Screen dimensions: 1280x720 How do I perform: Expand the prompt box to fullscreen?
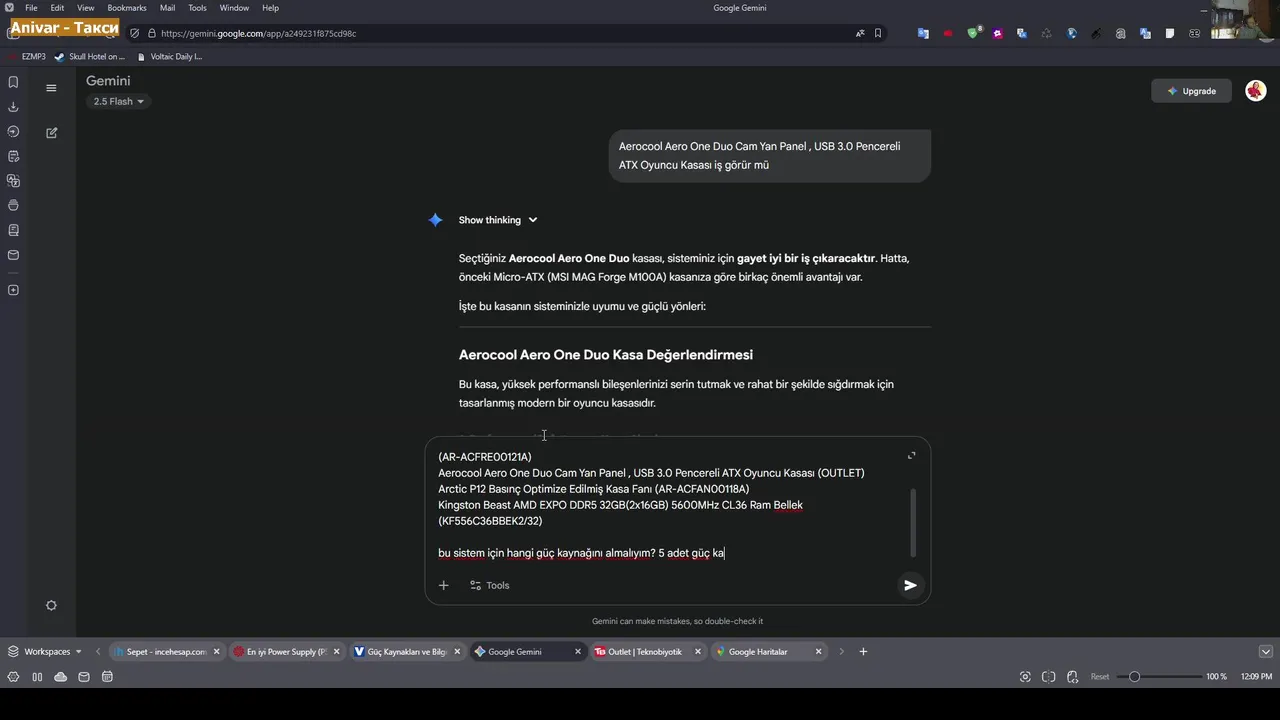click(x=911, y=456)
